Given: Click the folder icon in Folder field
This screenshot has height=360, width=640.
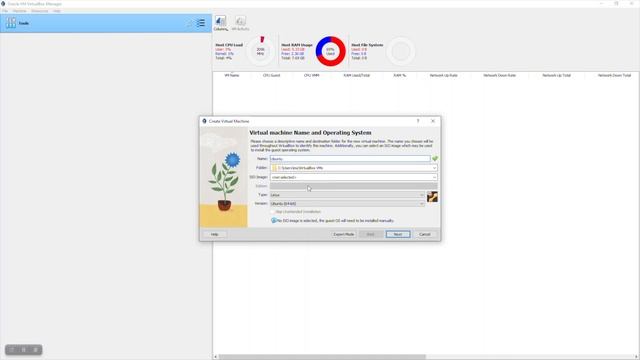Looking at the screenshot, I should pos(274,168).
